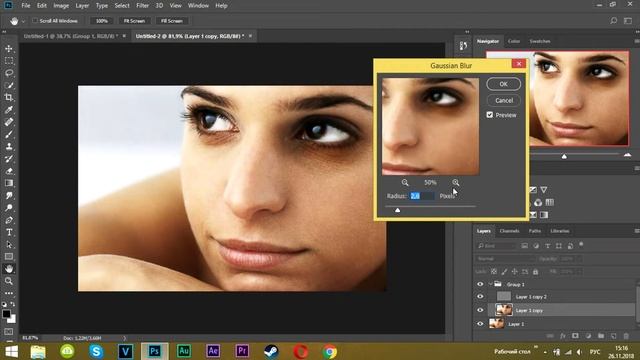The image size is (640, 360).
Task: Toggle visibility of Layer 1 copy
Action: tap(480, 310)
